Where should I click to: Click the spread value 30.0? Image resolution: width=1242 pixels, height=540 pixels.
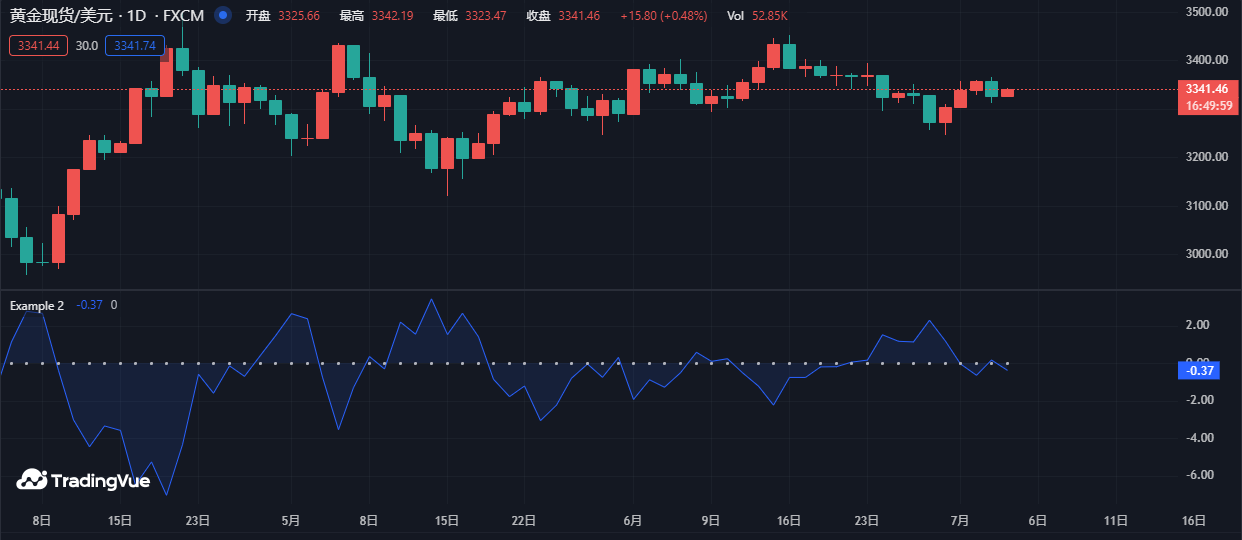tap(87, 46)
